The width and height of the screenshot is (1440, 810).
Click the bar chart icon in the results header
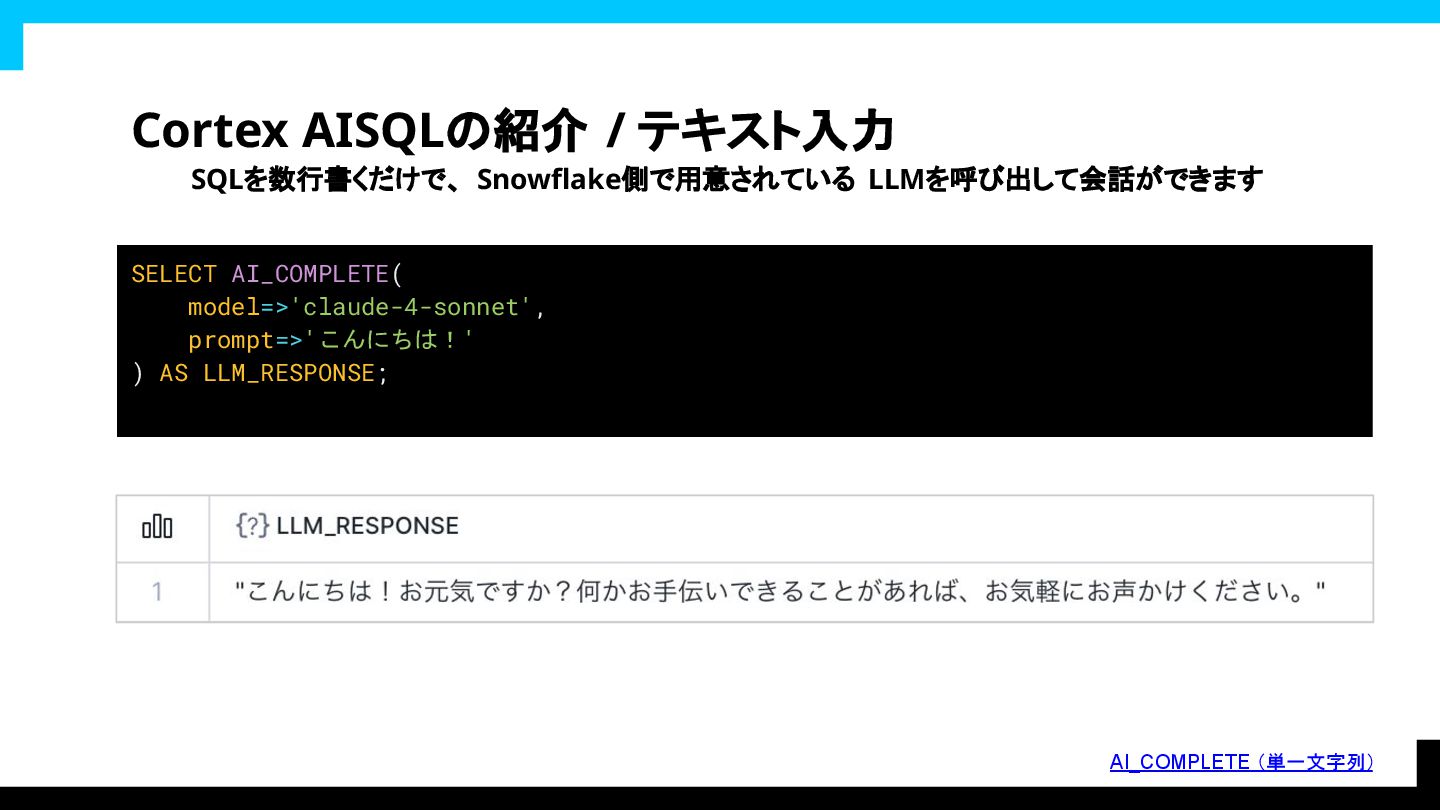click(x=157, y=526)
